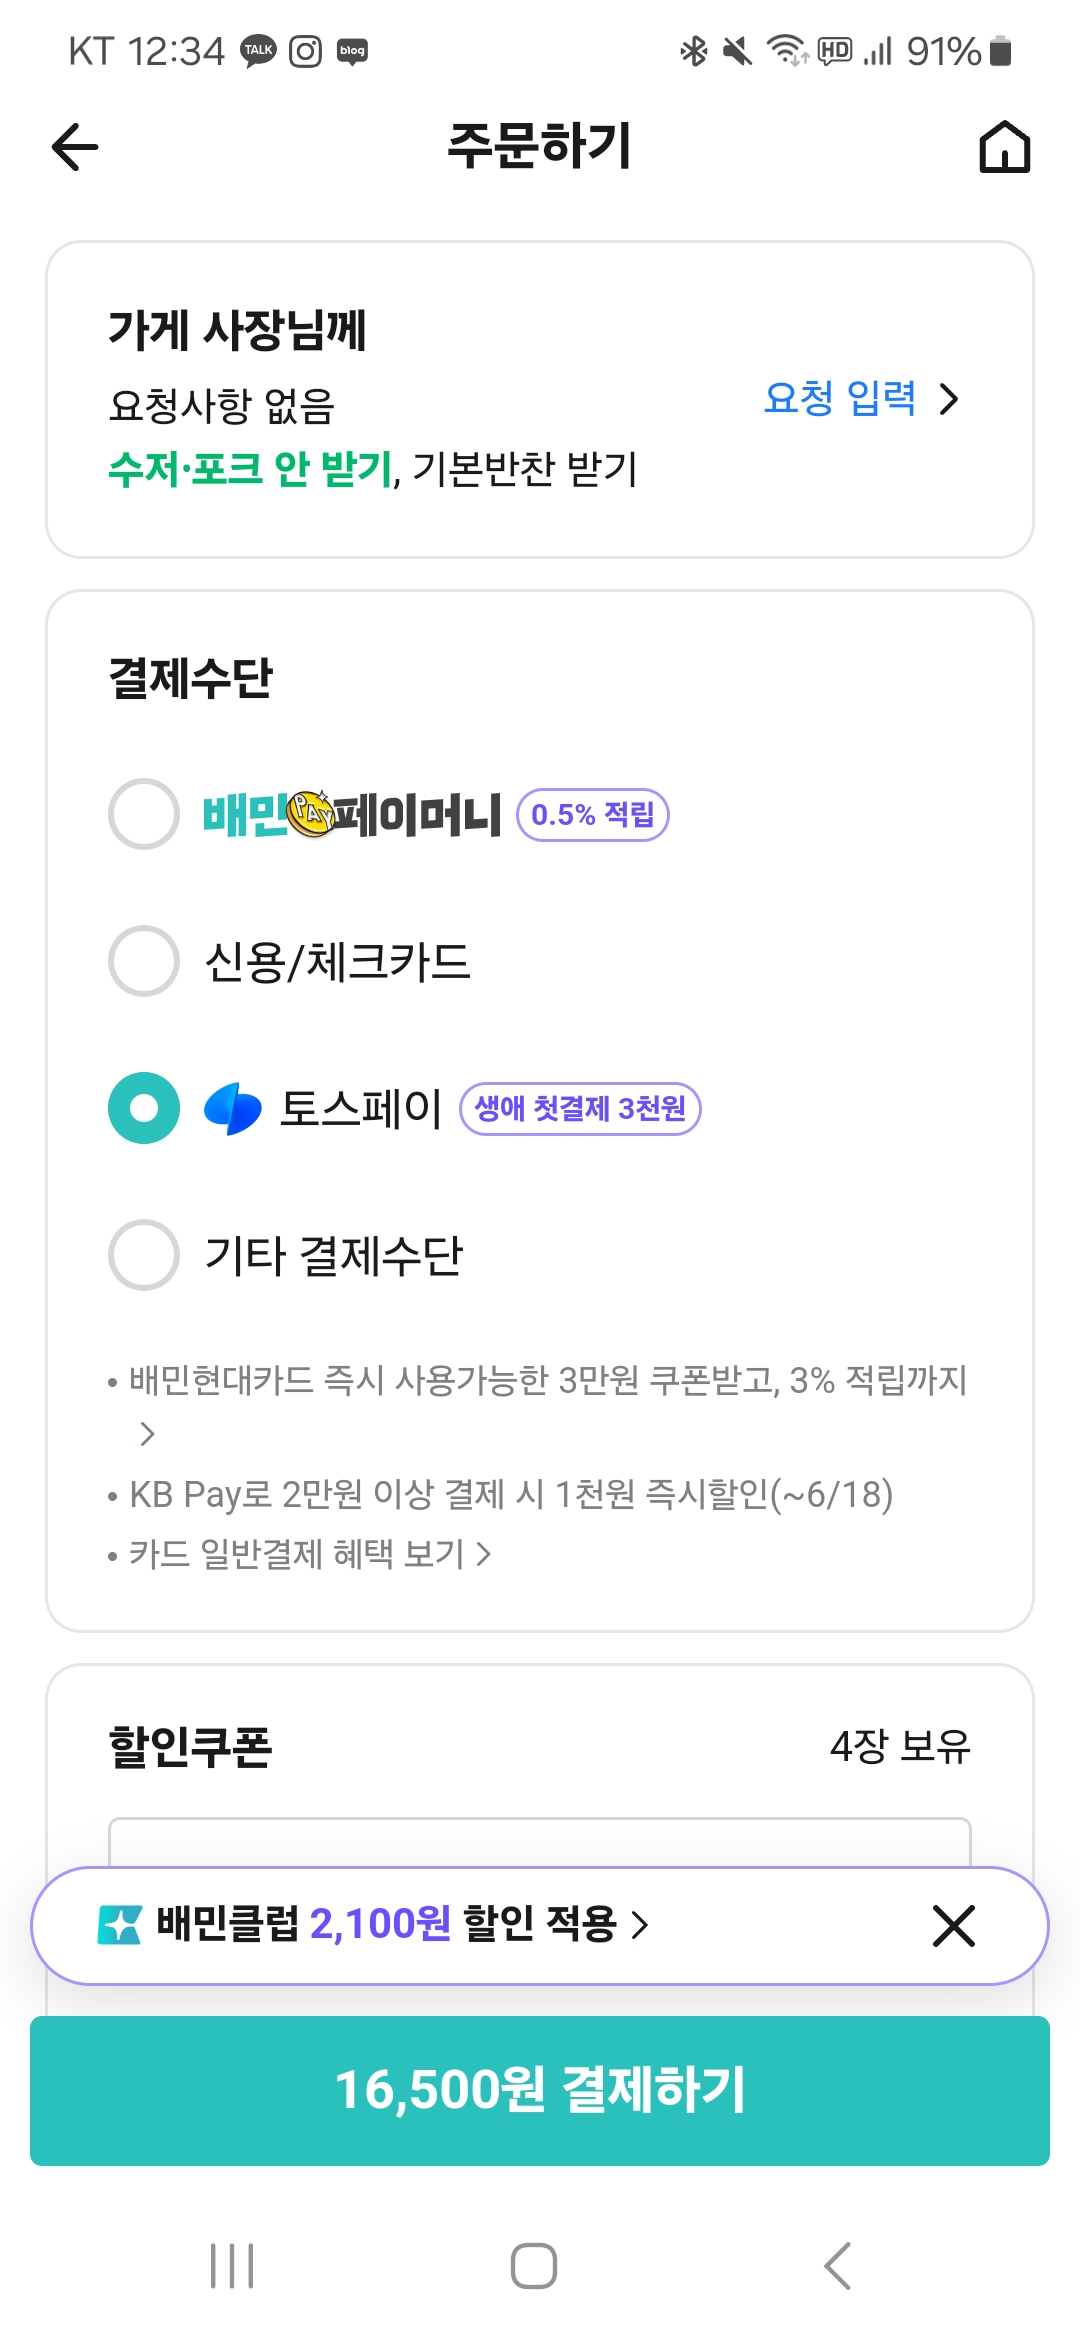The width and height of the screenshot is (1080, 2340).
Task: Tap the back arrow in header
Action: coord(76,148)
